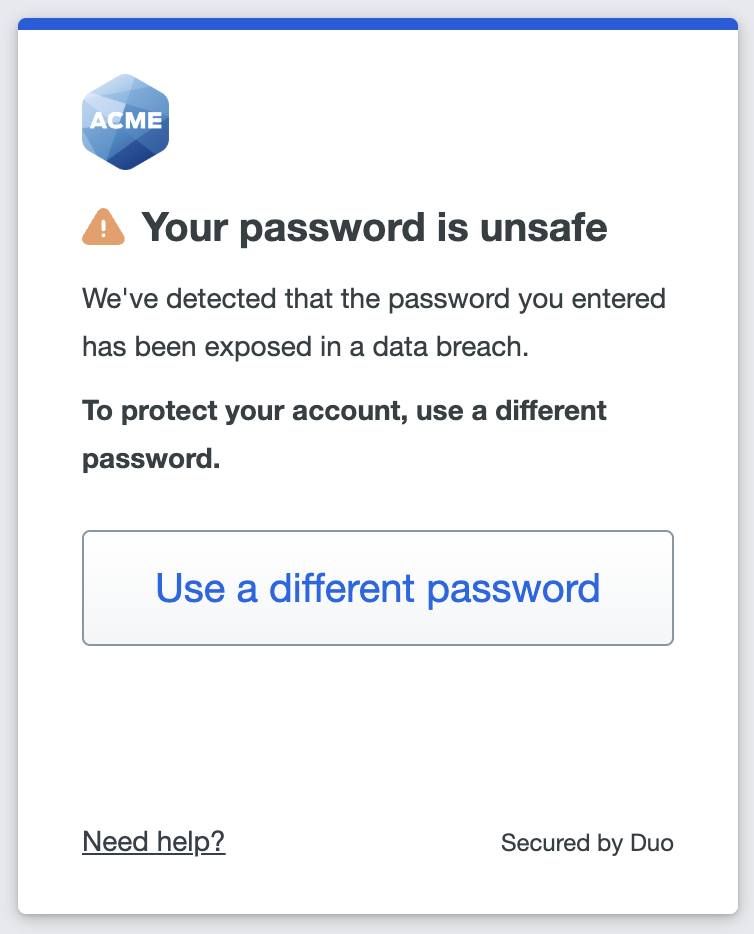Click the alert icon beside the unsafe password heading
Image resolution: width=754 pixels, height=934 pixels.
pos(103,226)
